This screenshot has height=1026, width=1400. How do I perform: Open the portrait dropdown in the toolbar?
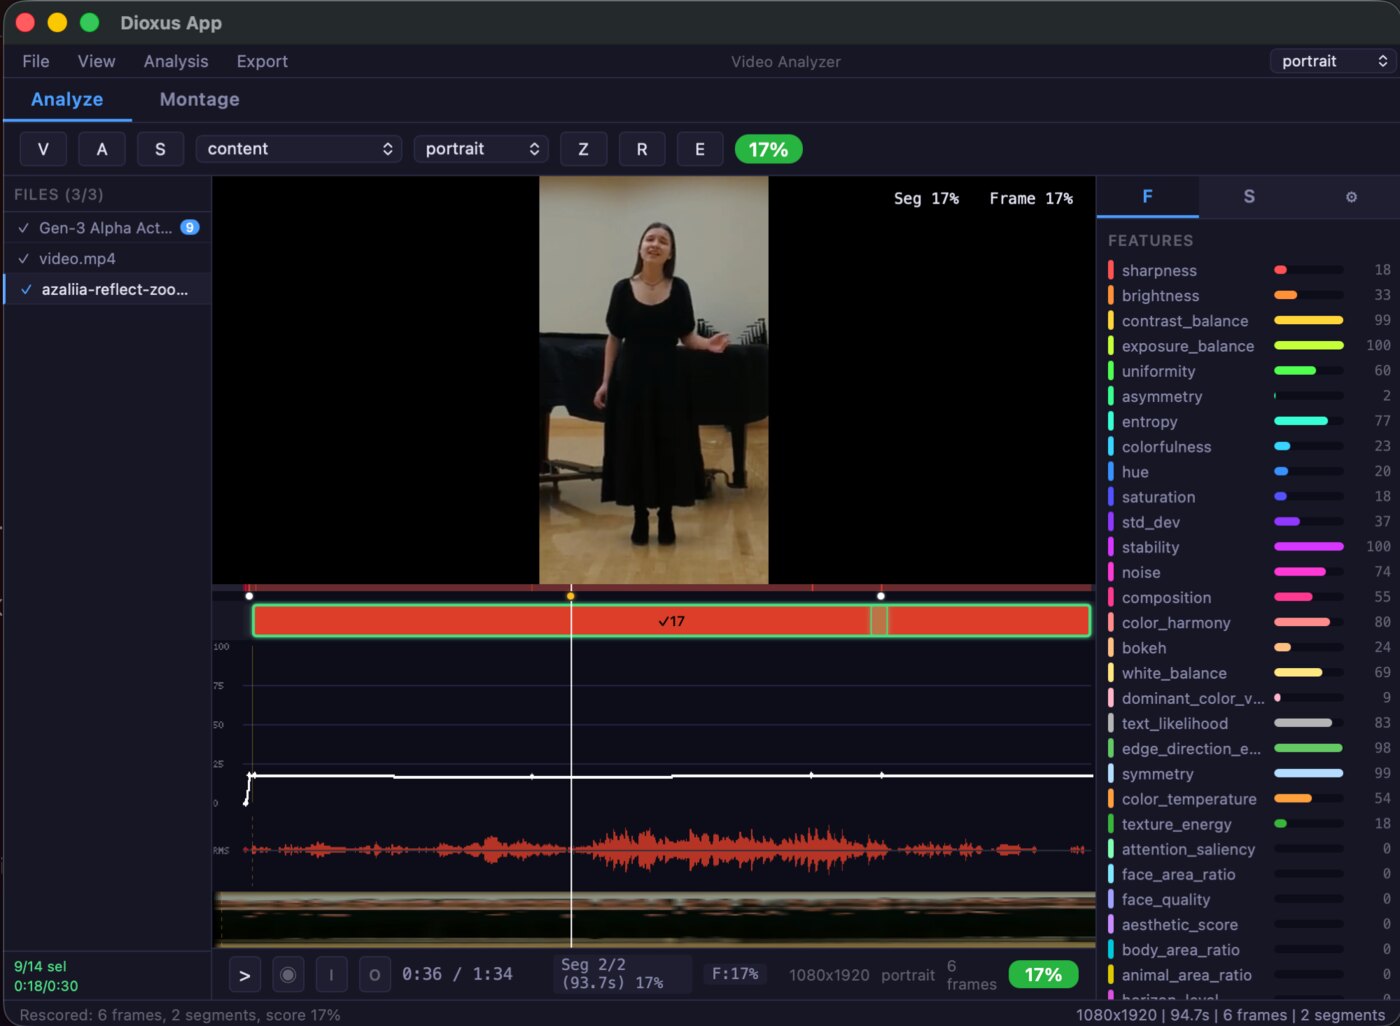pos(481,149)
